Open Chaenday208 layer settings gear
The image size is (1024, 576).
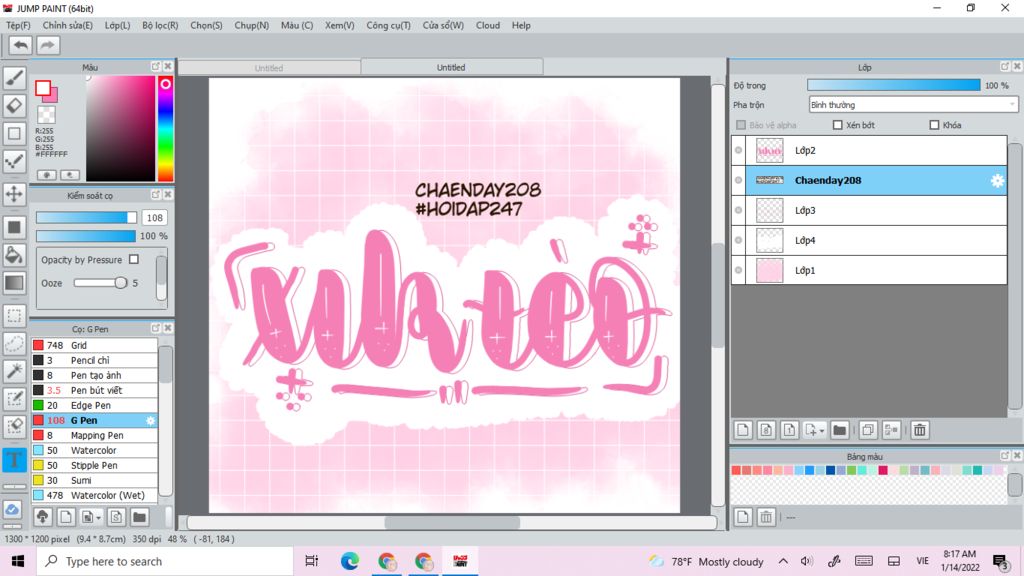pos(997,180)
